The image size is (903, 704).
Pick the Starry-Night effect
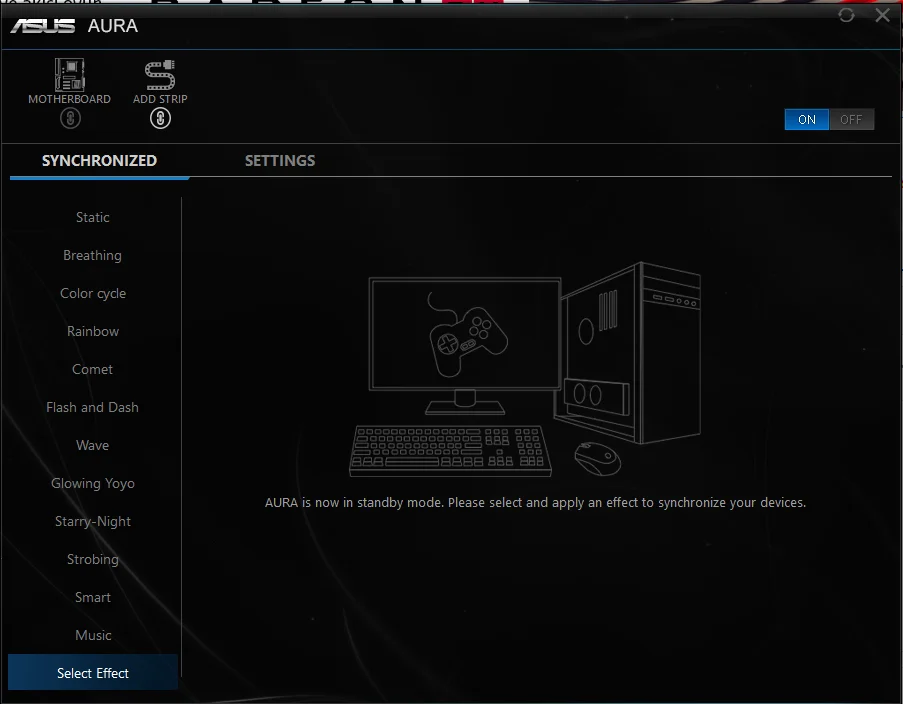(x=93, y=521)
